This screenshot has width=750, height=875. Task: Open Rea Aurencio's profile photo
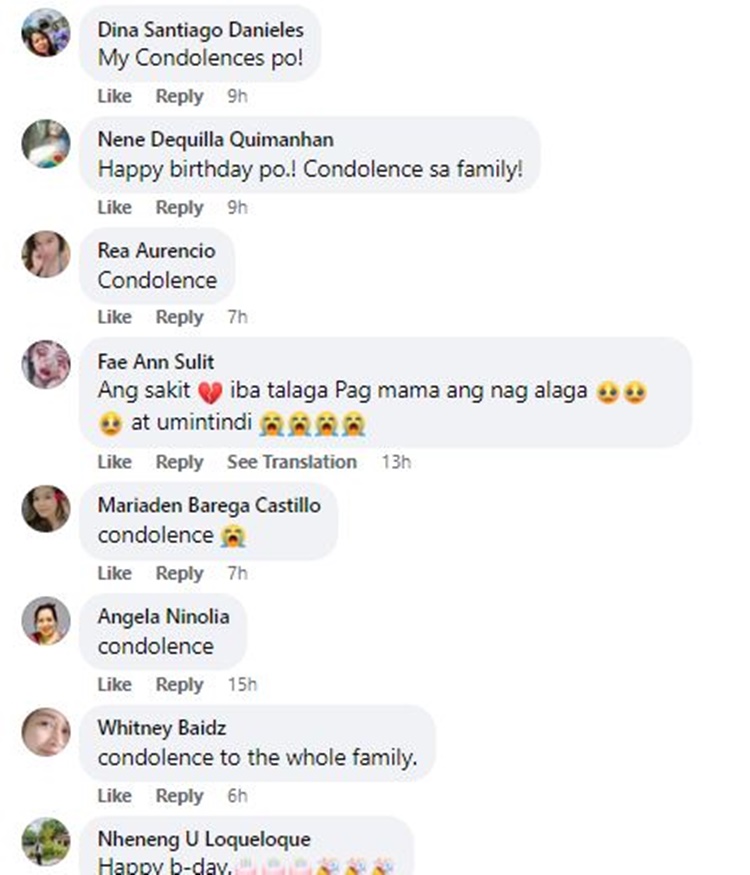click(46, 254)
